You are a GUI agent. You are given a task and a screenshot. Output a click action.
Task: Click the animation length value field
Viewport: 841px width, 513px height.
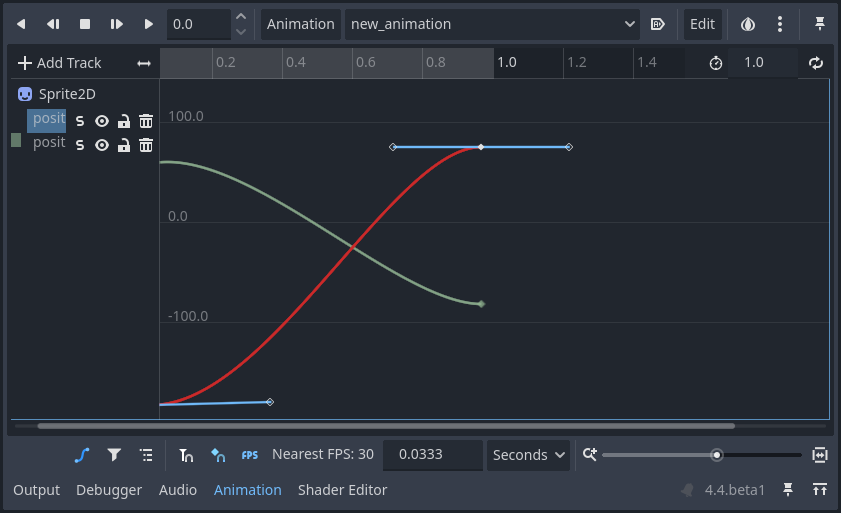[x=762, y=62]
